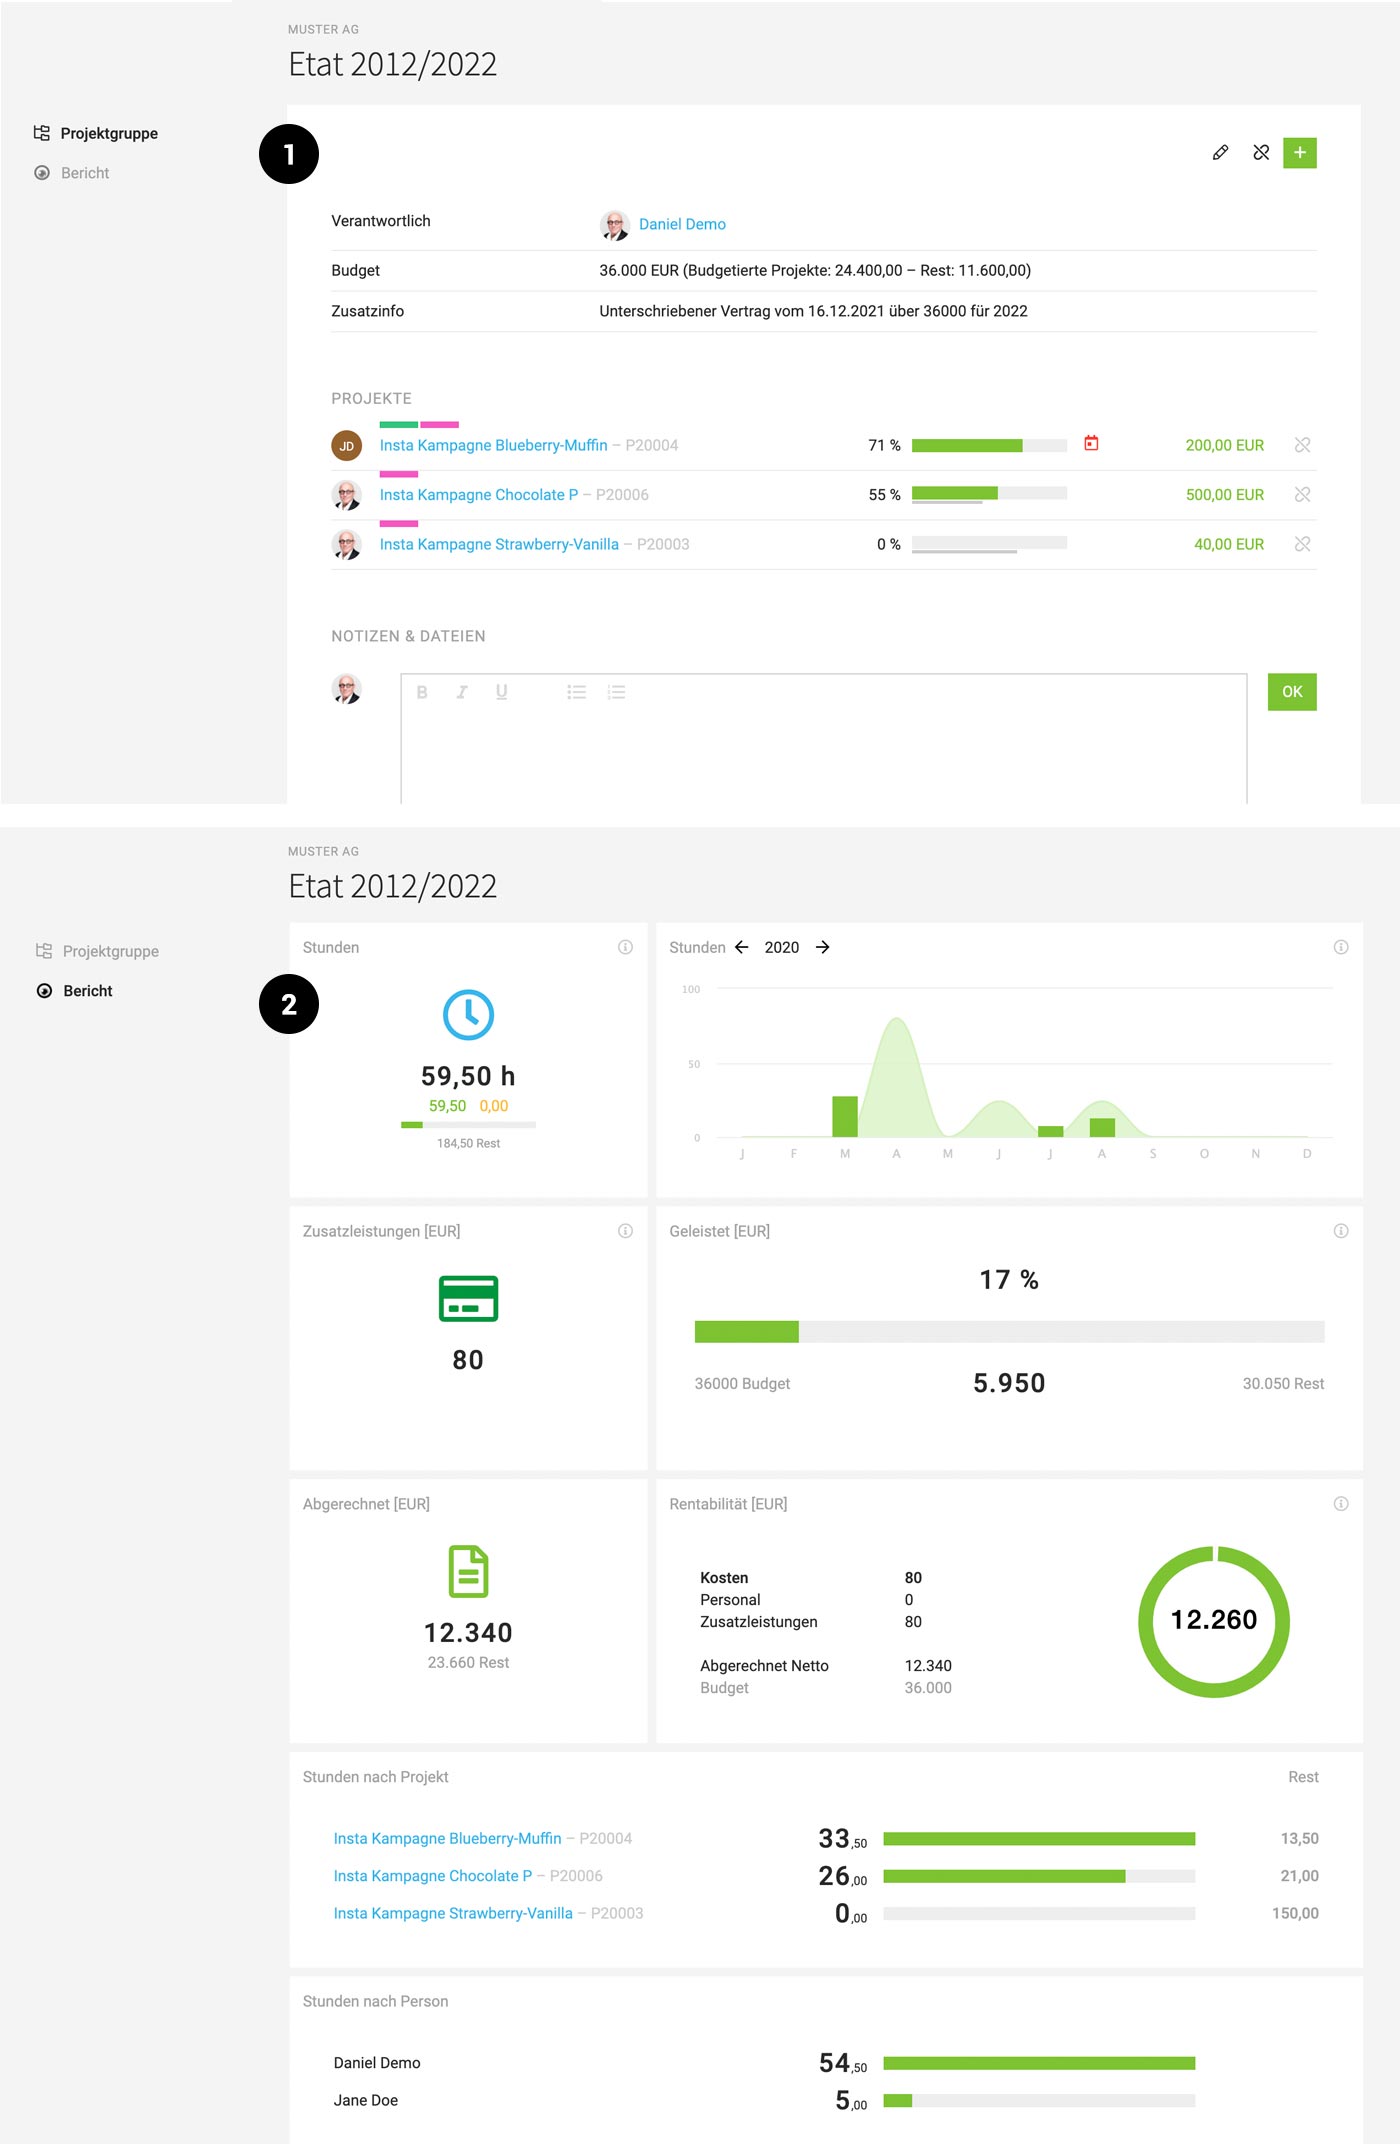Screen dimensions: 1400x2148
Task: Insert a bulleted list in the note editor
Action: pos(576,692)
